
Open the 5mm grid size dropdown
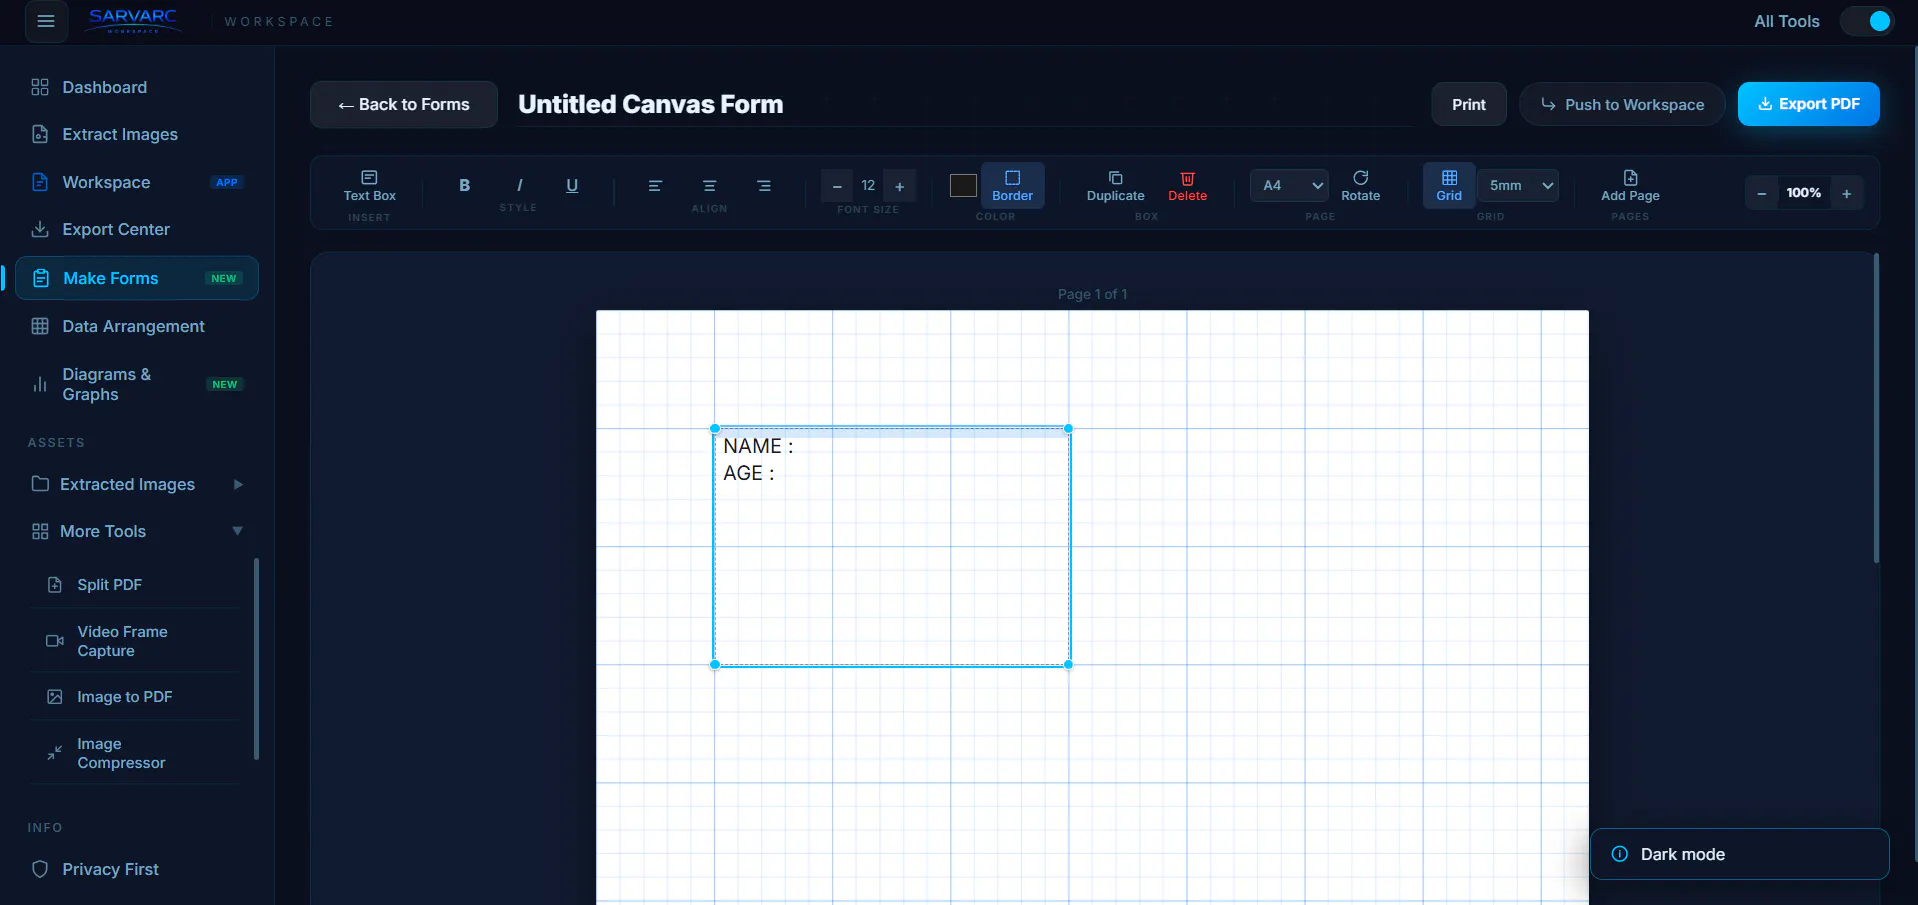pyautogui.click(x=1518, y=185)
